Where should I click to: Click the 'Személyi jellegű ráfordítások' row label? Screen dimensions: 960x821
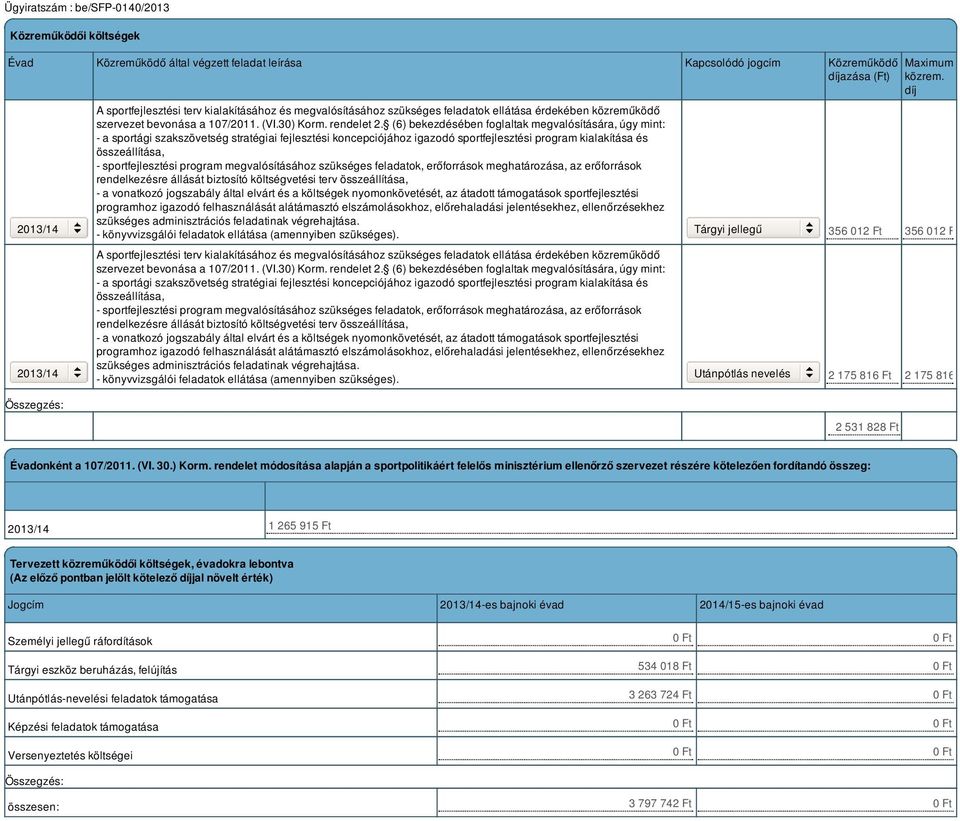80,641
